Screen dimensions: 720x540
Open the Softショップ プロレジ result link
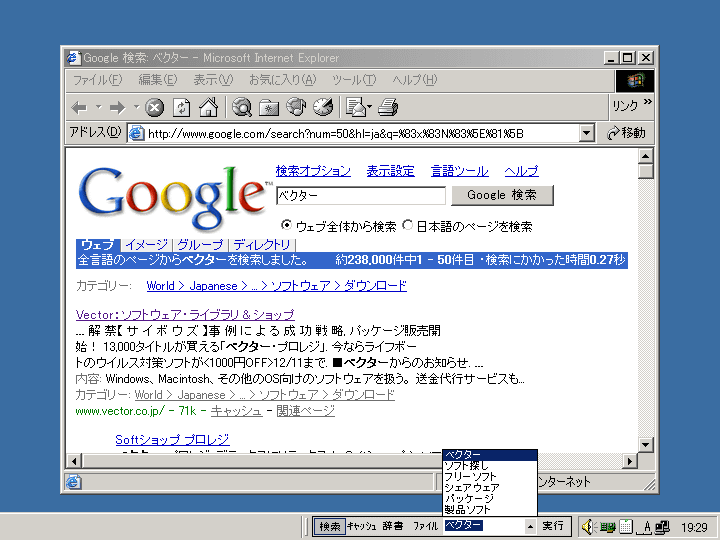coord(172,440)
